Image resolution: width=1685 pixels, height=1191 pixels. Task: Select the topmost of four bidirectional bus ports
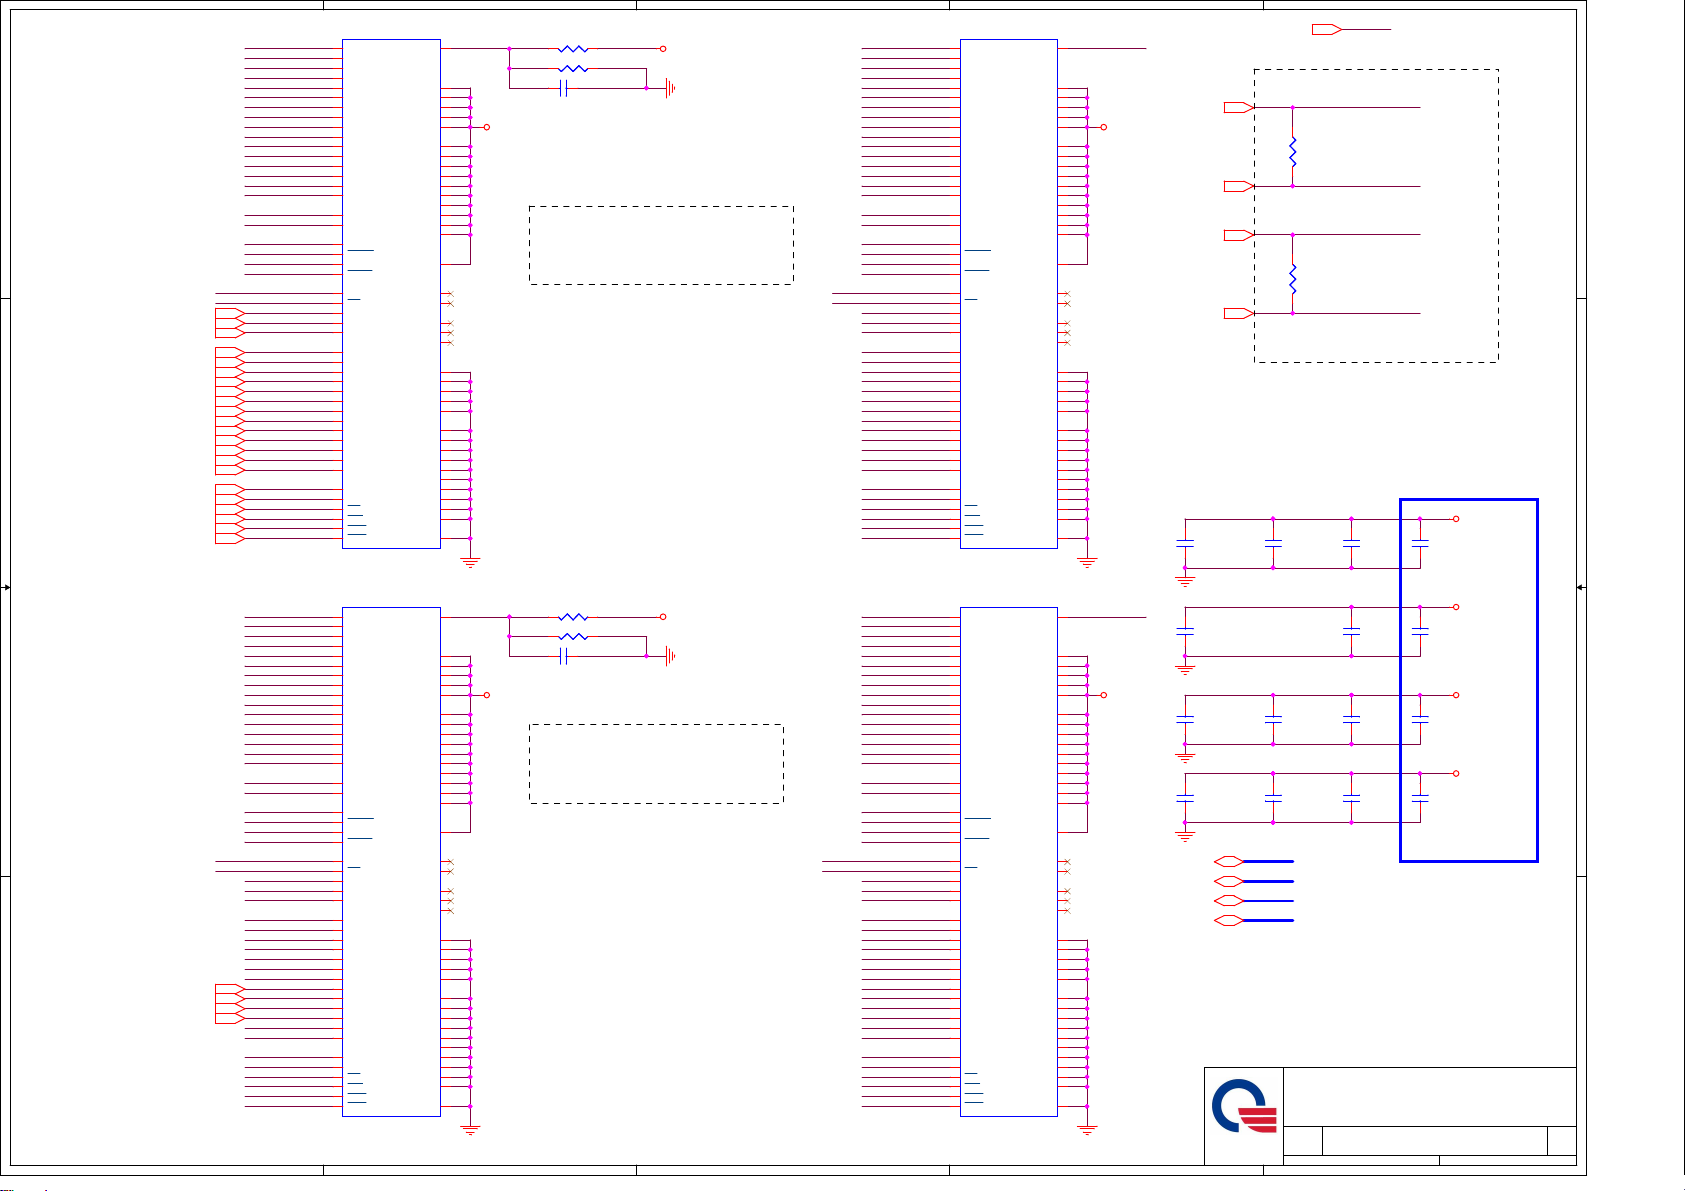pos(1229,861)
